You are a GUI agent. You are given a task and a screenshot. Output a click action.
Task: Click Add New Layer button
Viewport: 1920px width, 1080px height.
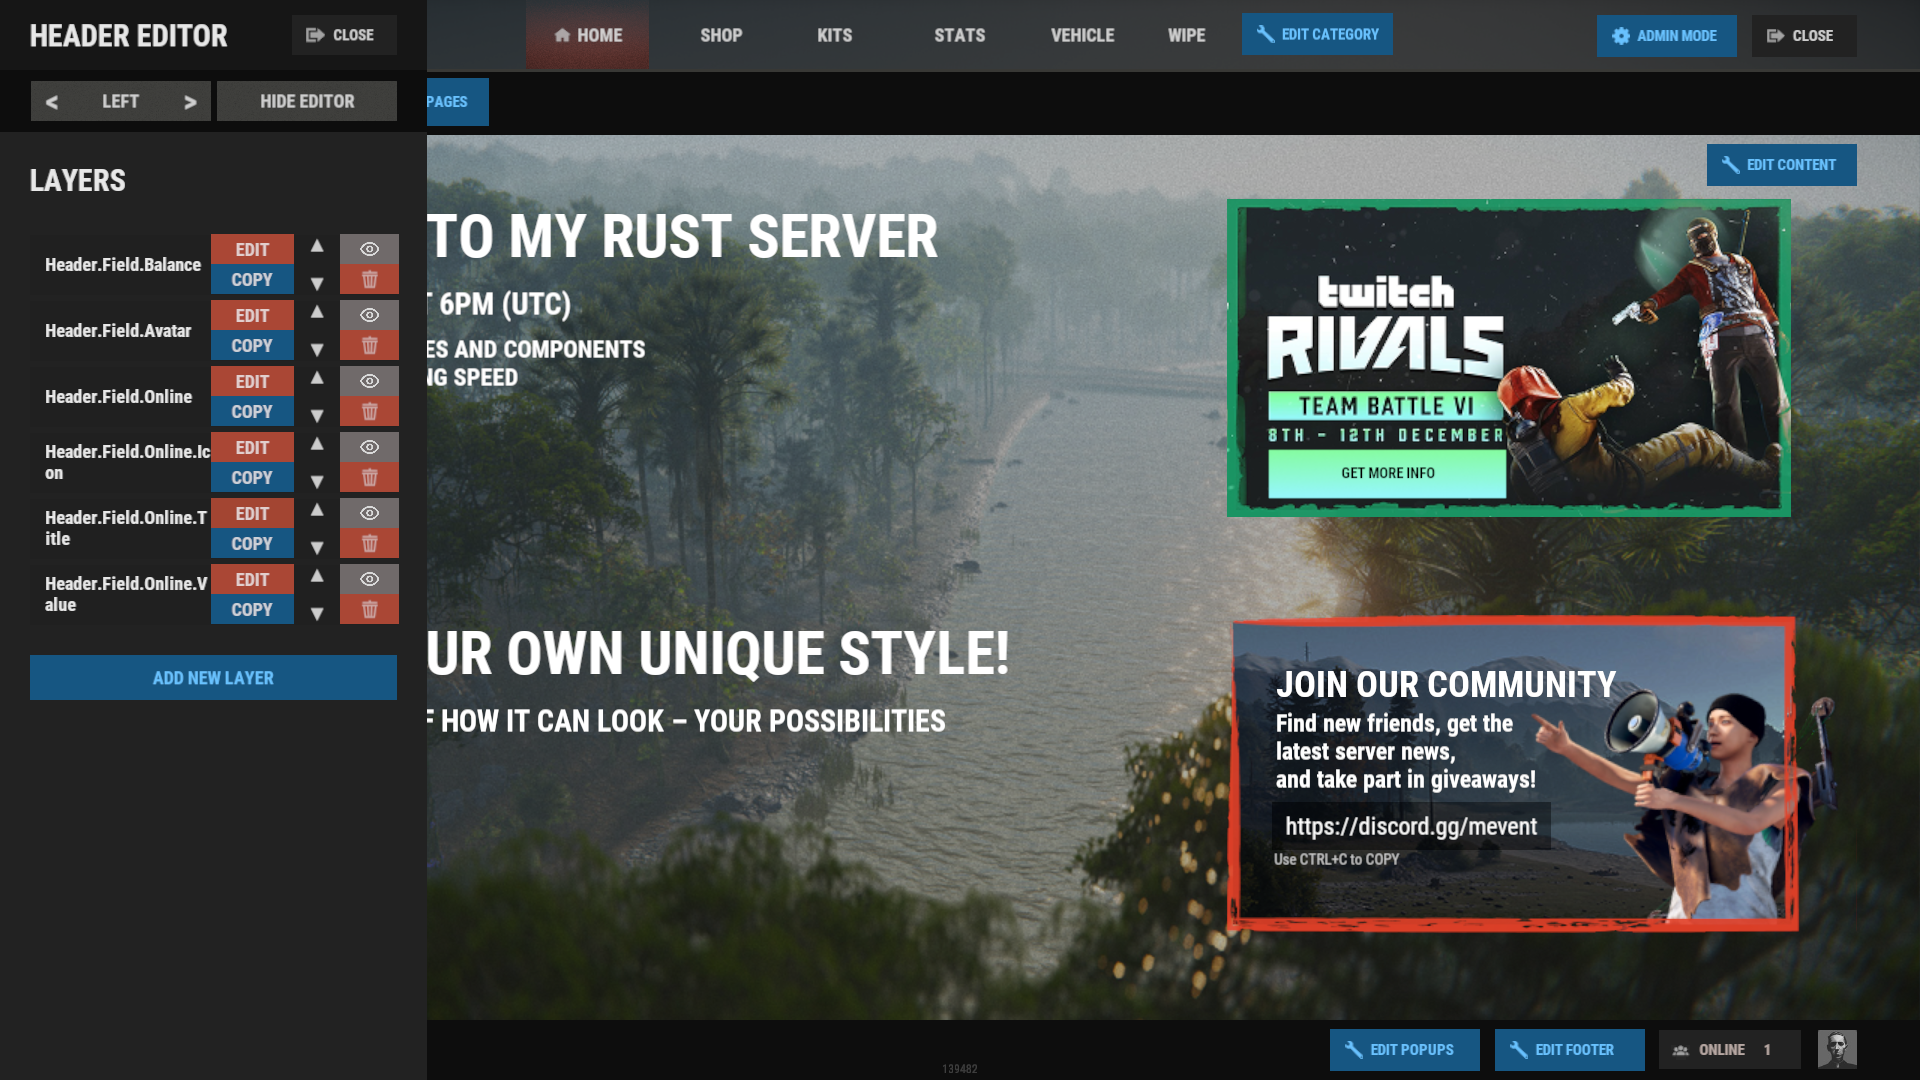213,678
